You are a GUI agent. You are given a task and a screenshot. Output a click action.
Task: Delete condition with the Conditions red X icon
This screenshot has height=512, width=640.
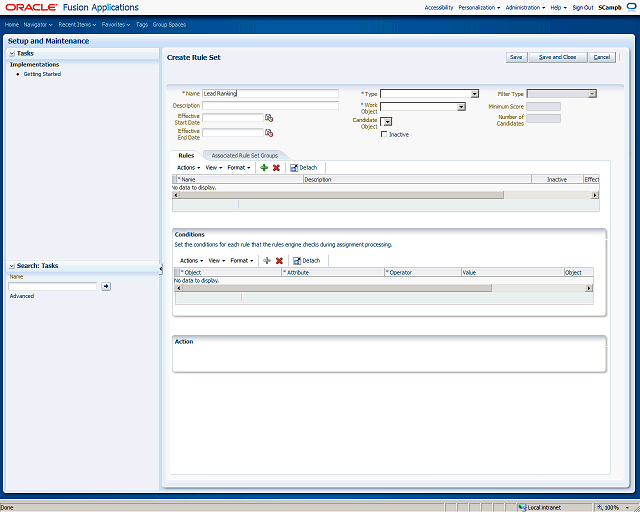(x=279, y=260)
